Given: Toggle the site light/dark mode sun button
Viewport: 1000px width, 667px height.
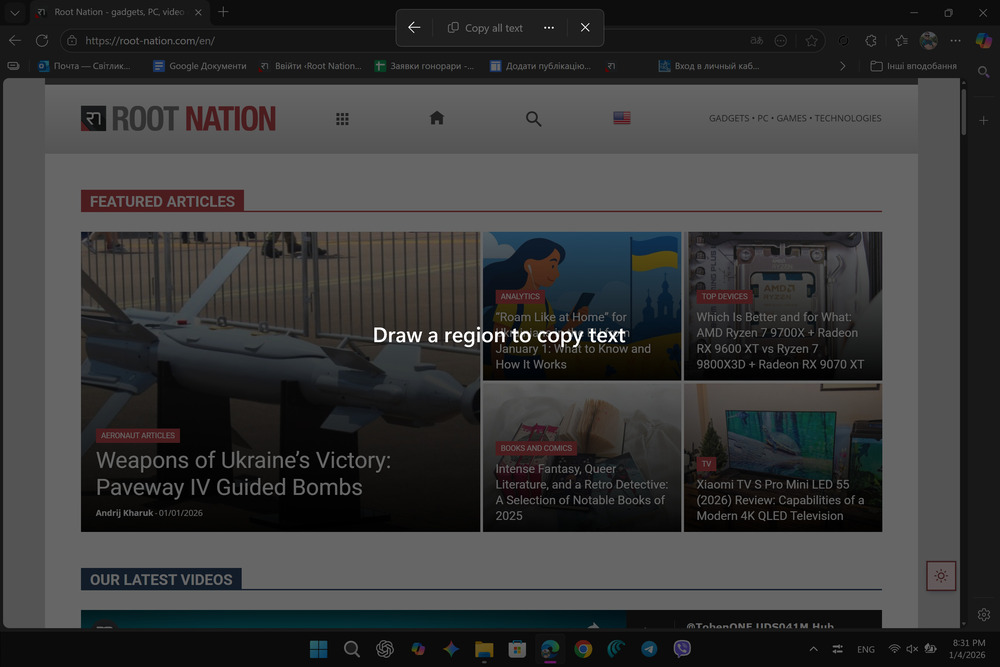Looking at the screenshot, I should tap(941, 576).
